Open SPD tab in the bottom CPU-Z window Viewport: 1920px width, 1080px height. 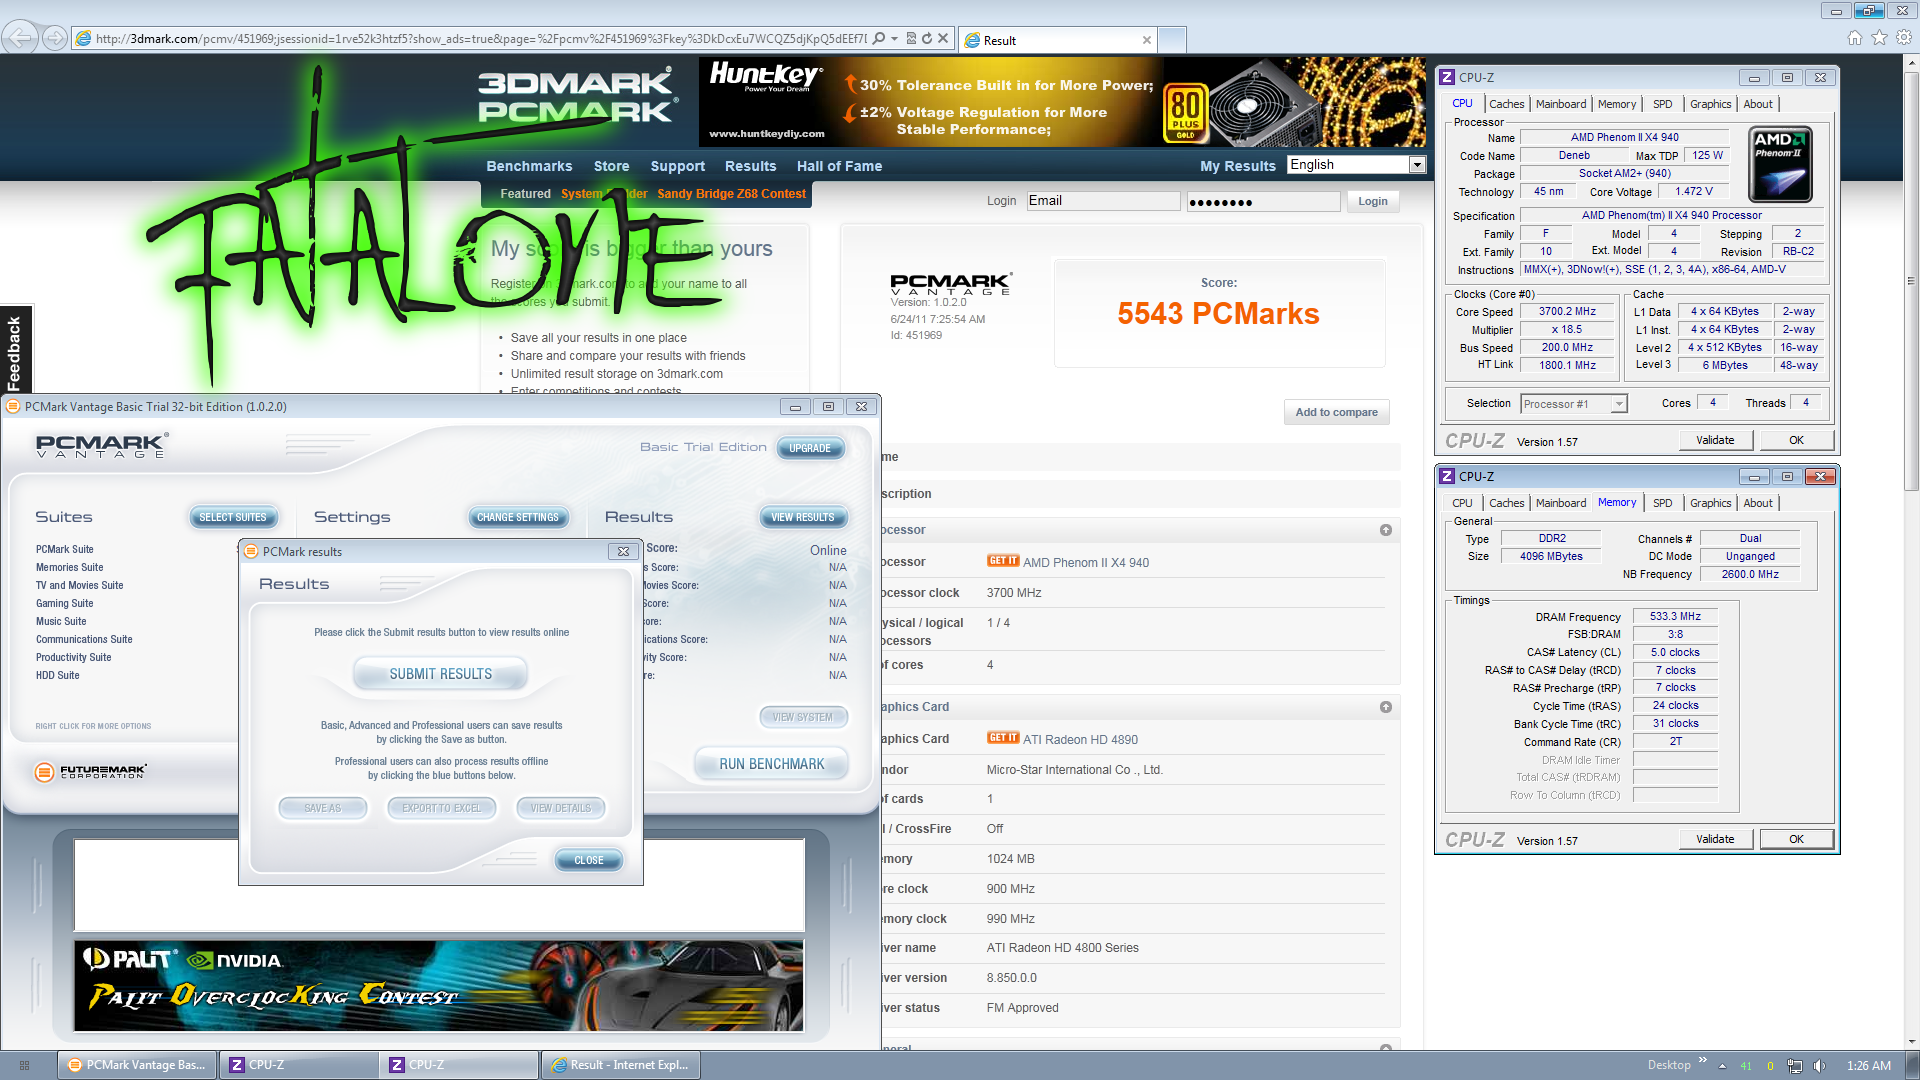point(1662,503)
